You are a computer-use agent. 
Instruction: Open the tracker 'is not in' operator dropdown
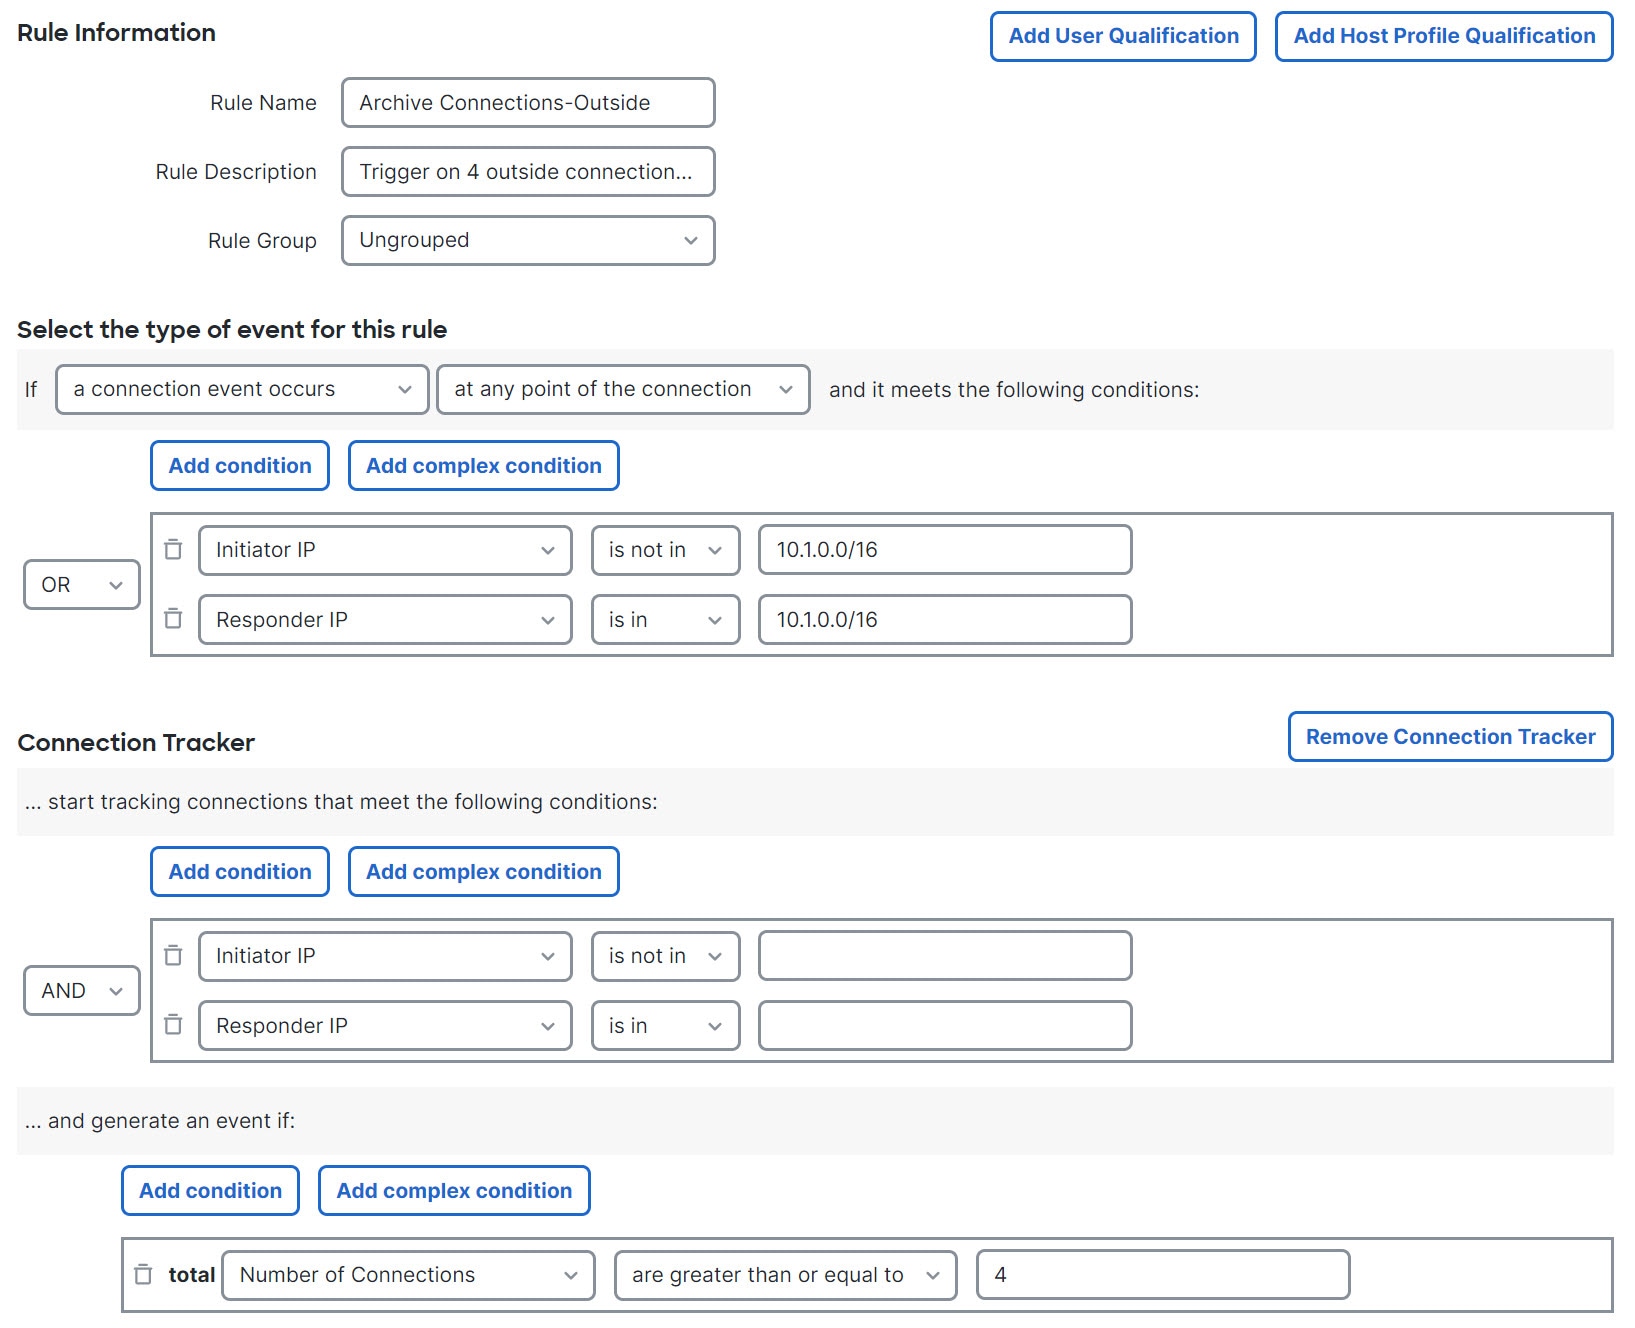666,956
